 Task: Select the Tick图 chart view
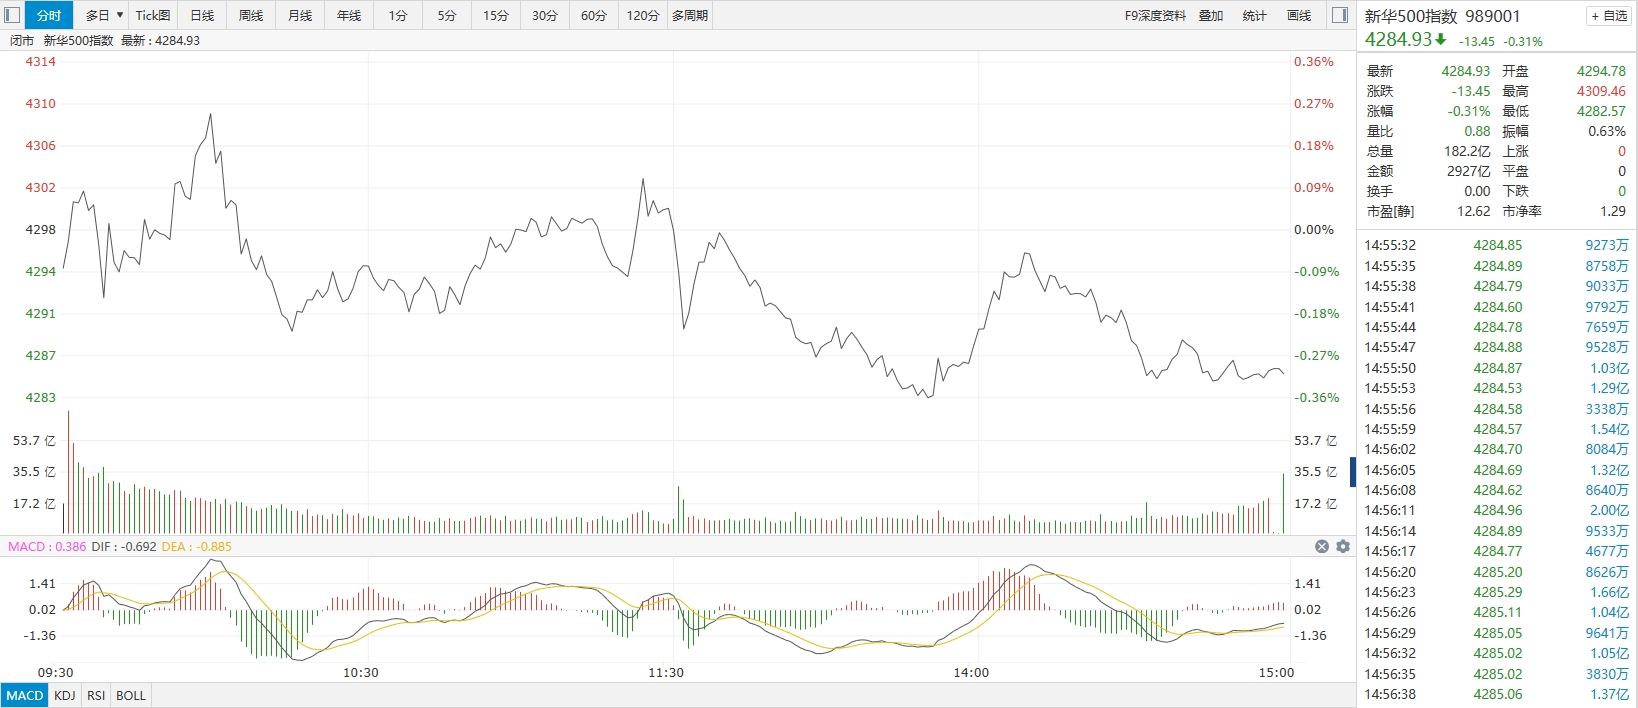[x=153, y=15]
